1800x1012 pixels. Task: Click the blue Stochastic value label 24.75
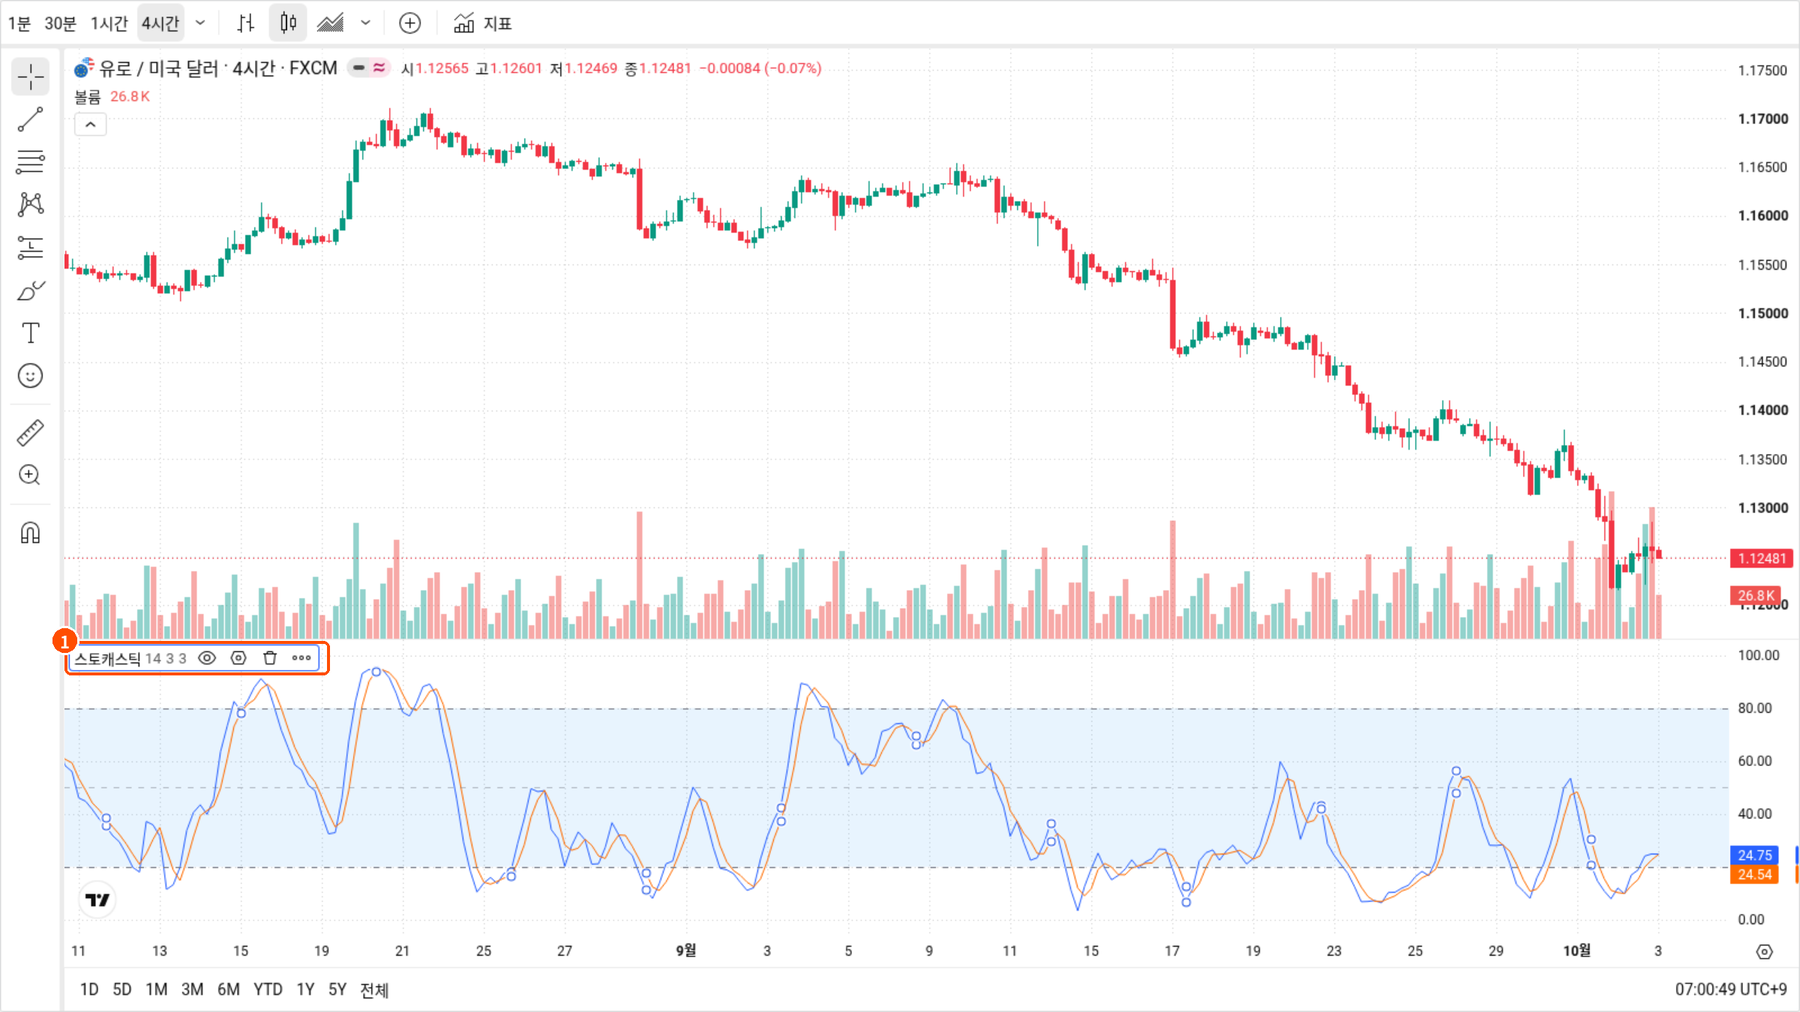[1754, 855]
